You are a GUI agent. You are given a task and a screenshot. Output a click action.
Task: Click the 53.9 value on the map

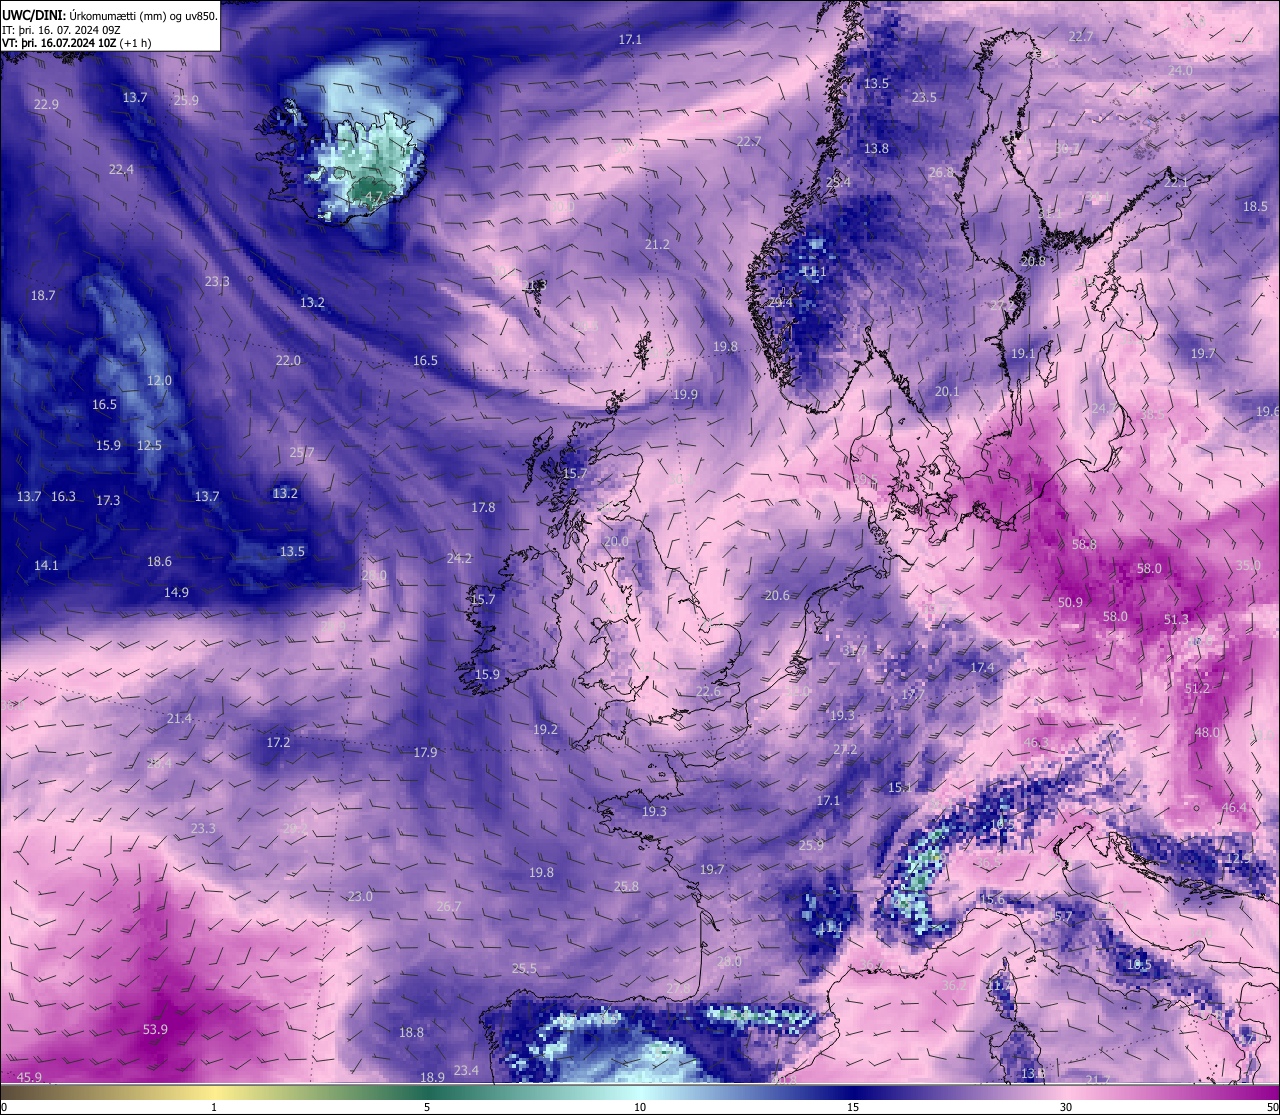click(x=155, y=1029)
